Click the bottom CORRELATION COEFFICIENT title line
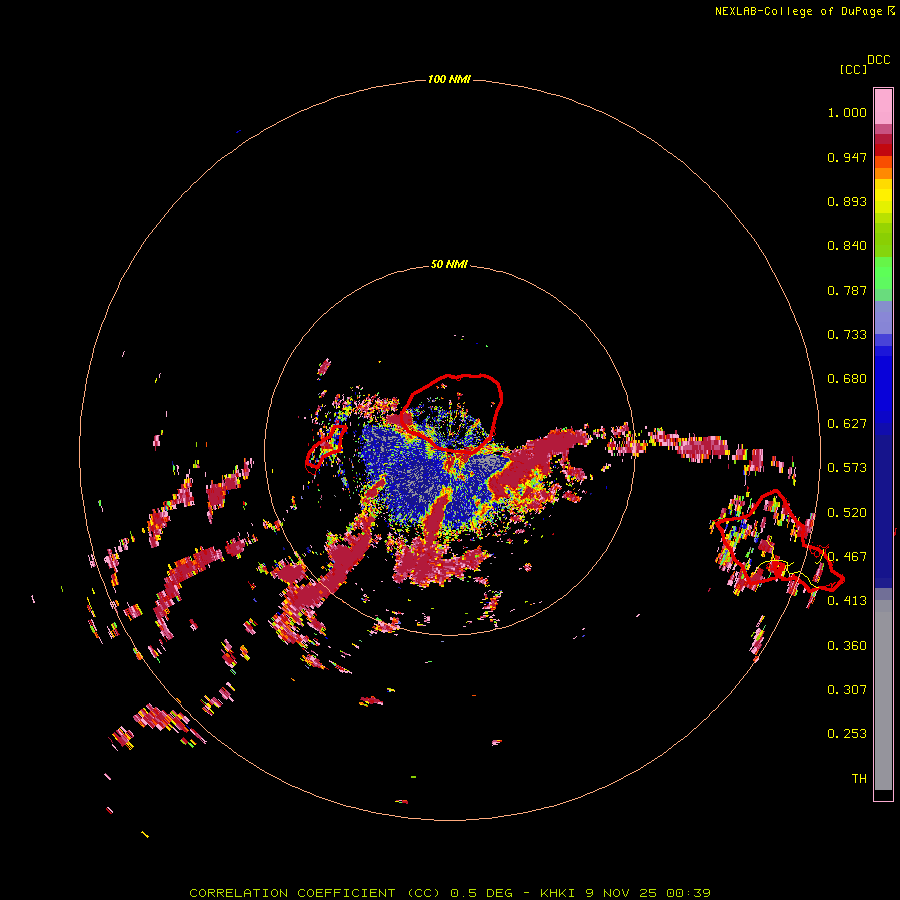 pos(450,893)
